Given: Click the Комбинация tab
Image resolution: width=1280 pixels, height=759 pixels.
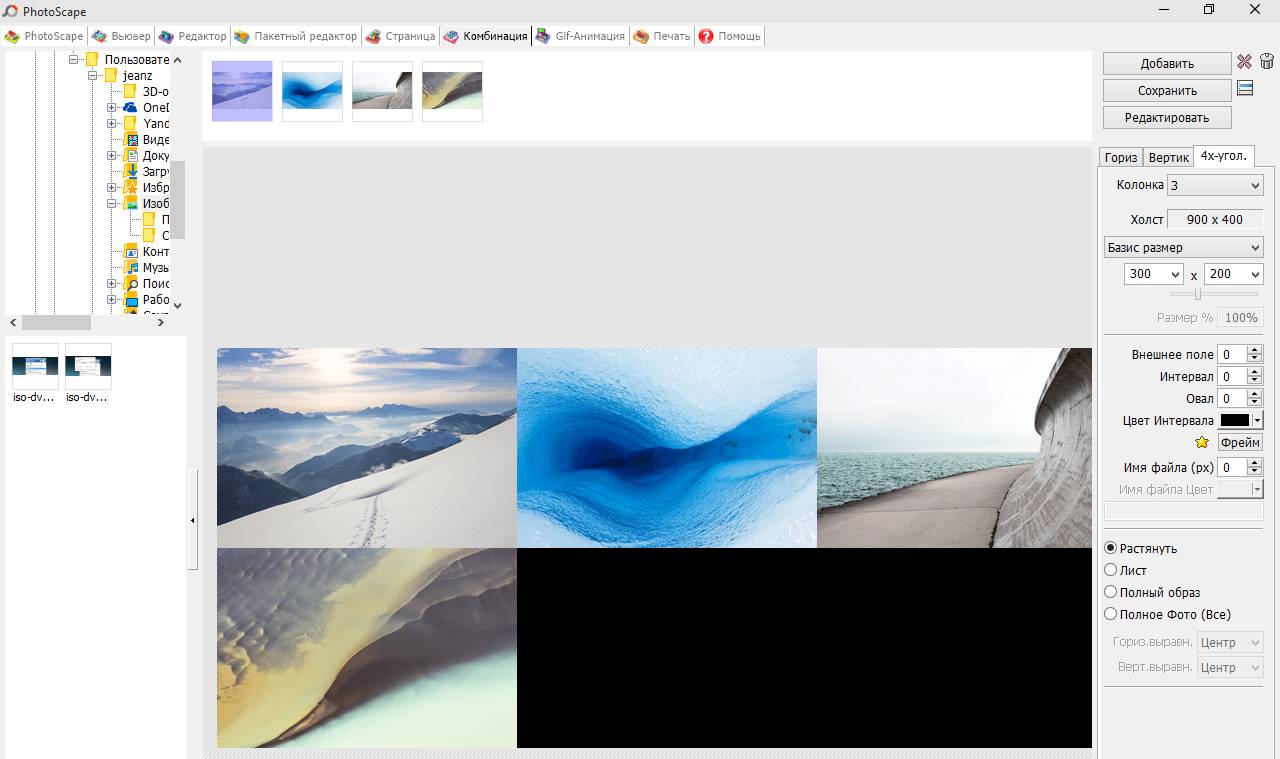Looking at the screenshot, I should (x=485, y=36).
